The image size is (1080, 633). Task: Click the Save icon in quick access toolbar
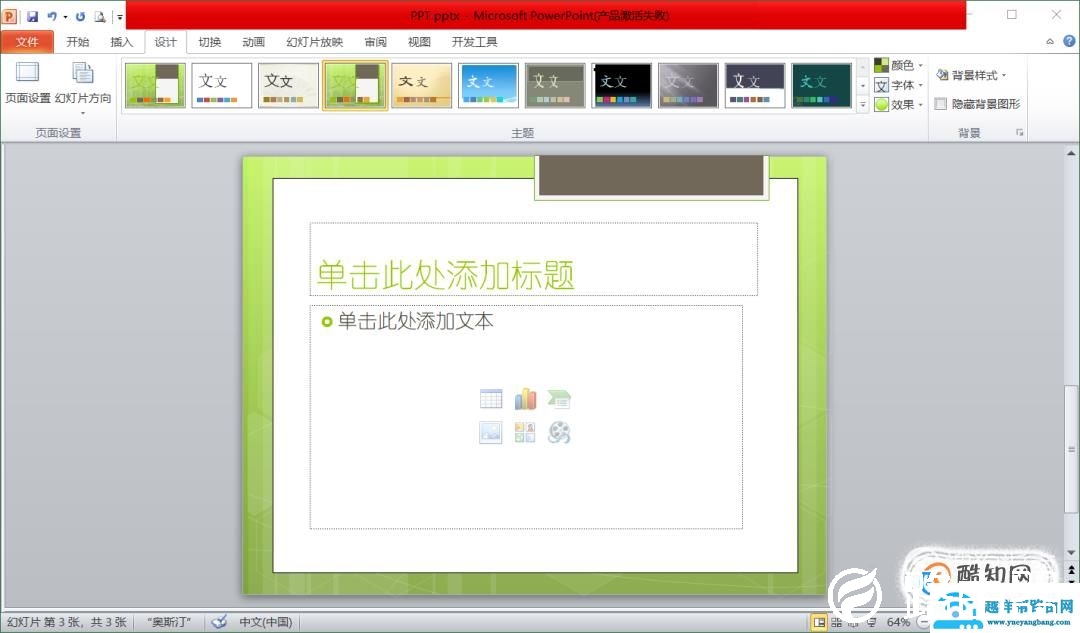tap(32, 17)
